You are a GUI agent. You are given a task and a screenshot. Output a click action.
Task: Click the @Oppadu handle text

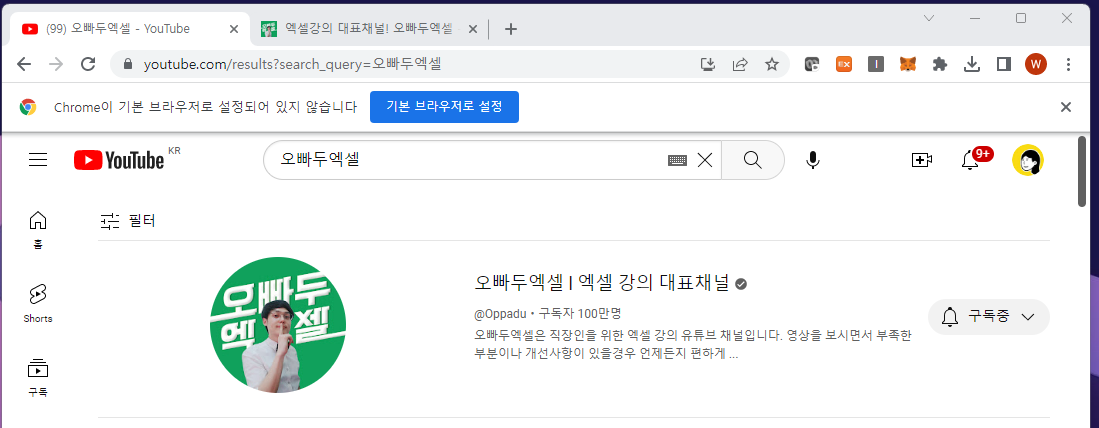pos(500,313)
